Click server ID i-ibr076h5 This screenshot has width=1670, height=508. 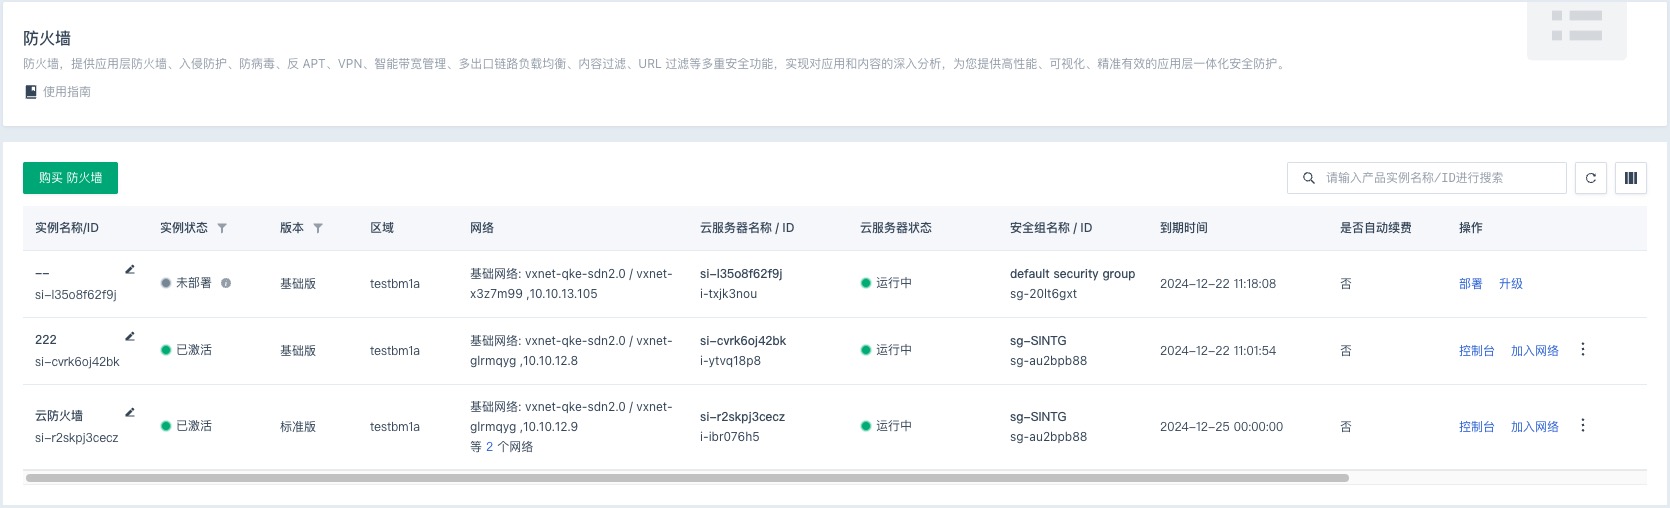730,437
